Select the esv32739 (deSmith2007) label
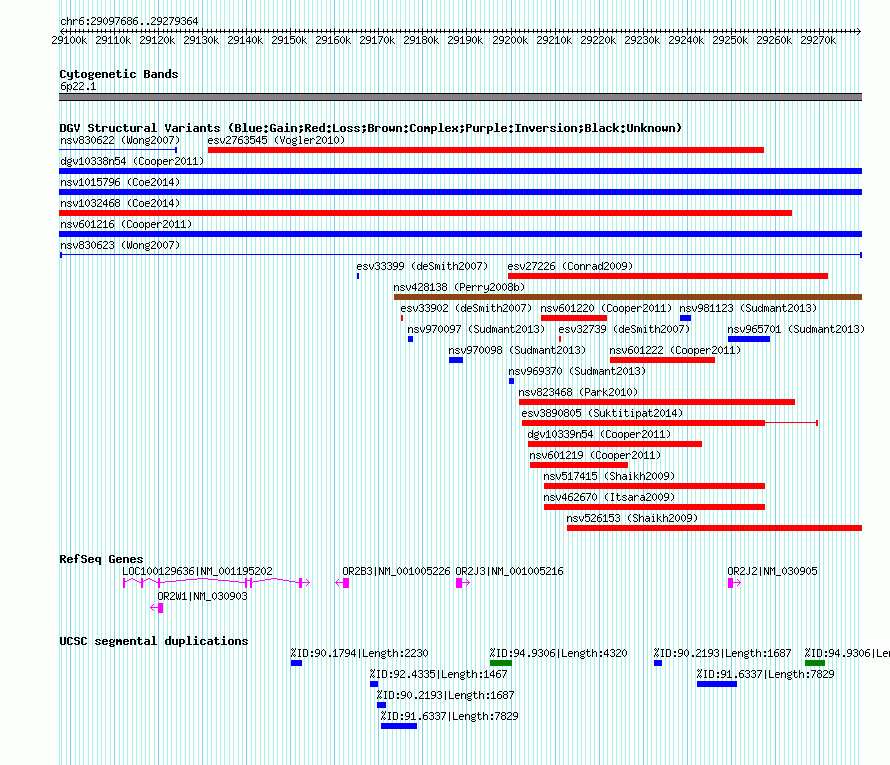890x765 pixels. pos(624,329)
